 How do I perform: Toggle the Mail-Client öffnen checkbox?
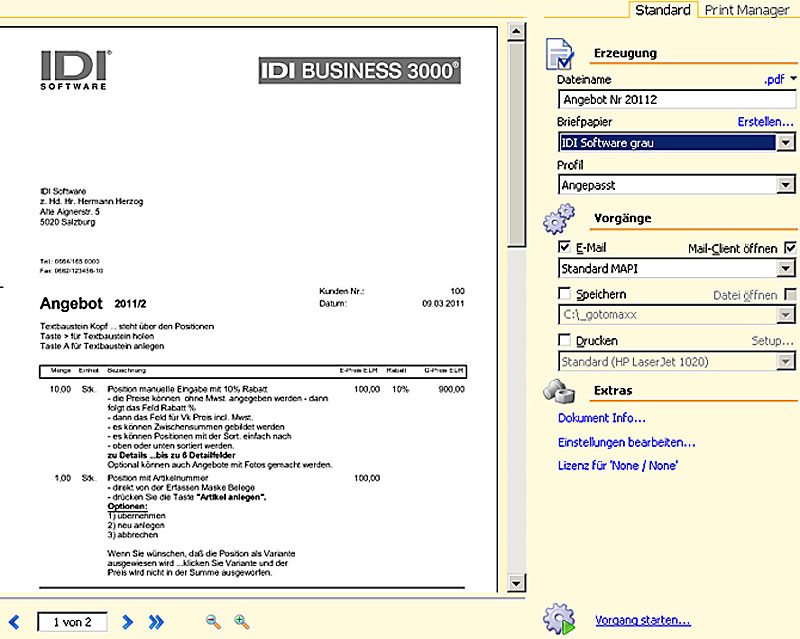point(790,248)
